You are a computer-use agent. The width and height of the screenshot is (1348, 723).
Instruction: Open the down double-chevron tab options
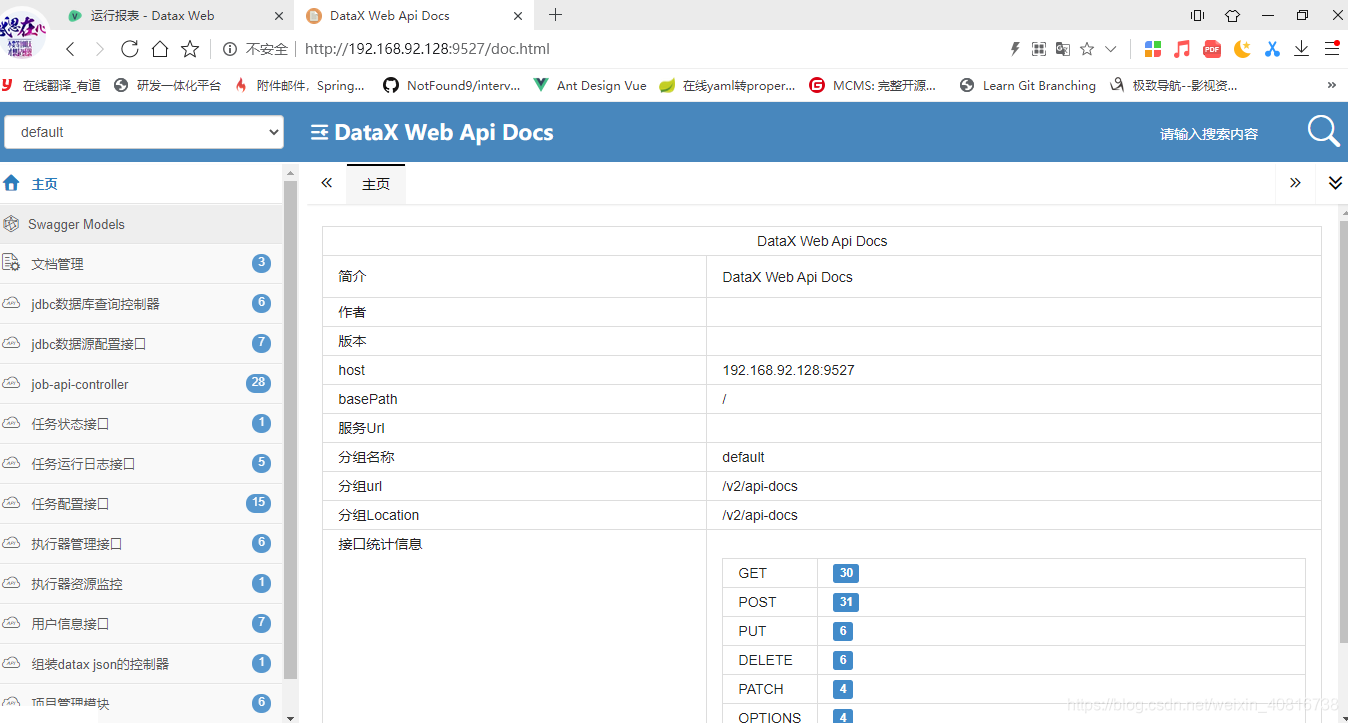pos(1334,183)
